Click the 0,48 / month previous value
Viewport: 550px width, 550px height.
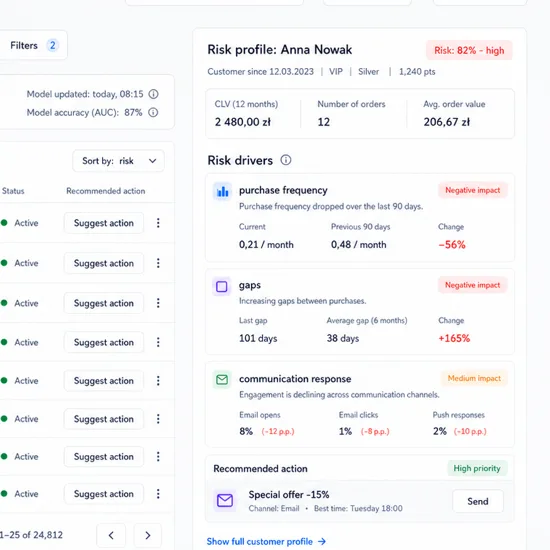pos(358,244)
